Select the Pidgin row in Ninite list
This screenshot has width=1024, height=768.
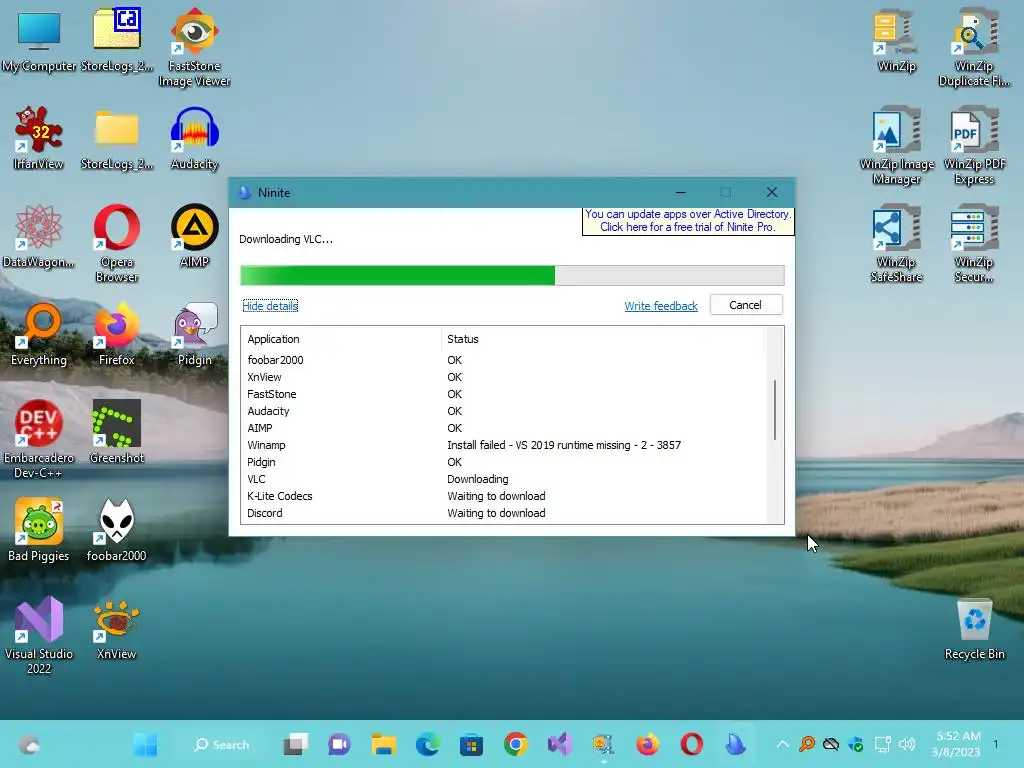(x=503, y=462)
